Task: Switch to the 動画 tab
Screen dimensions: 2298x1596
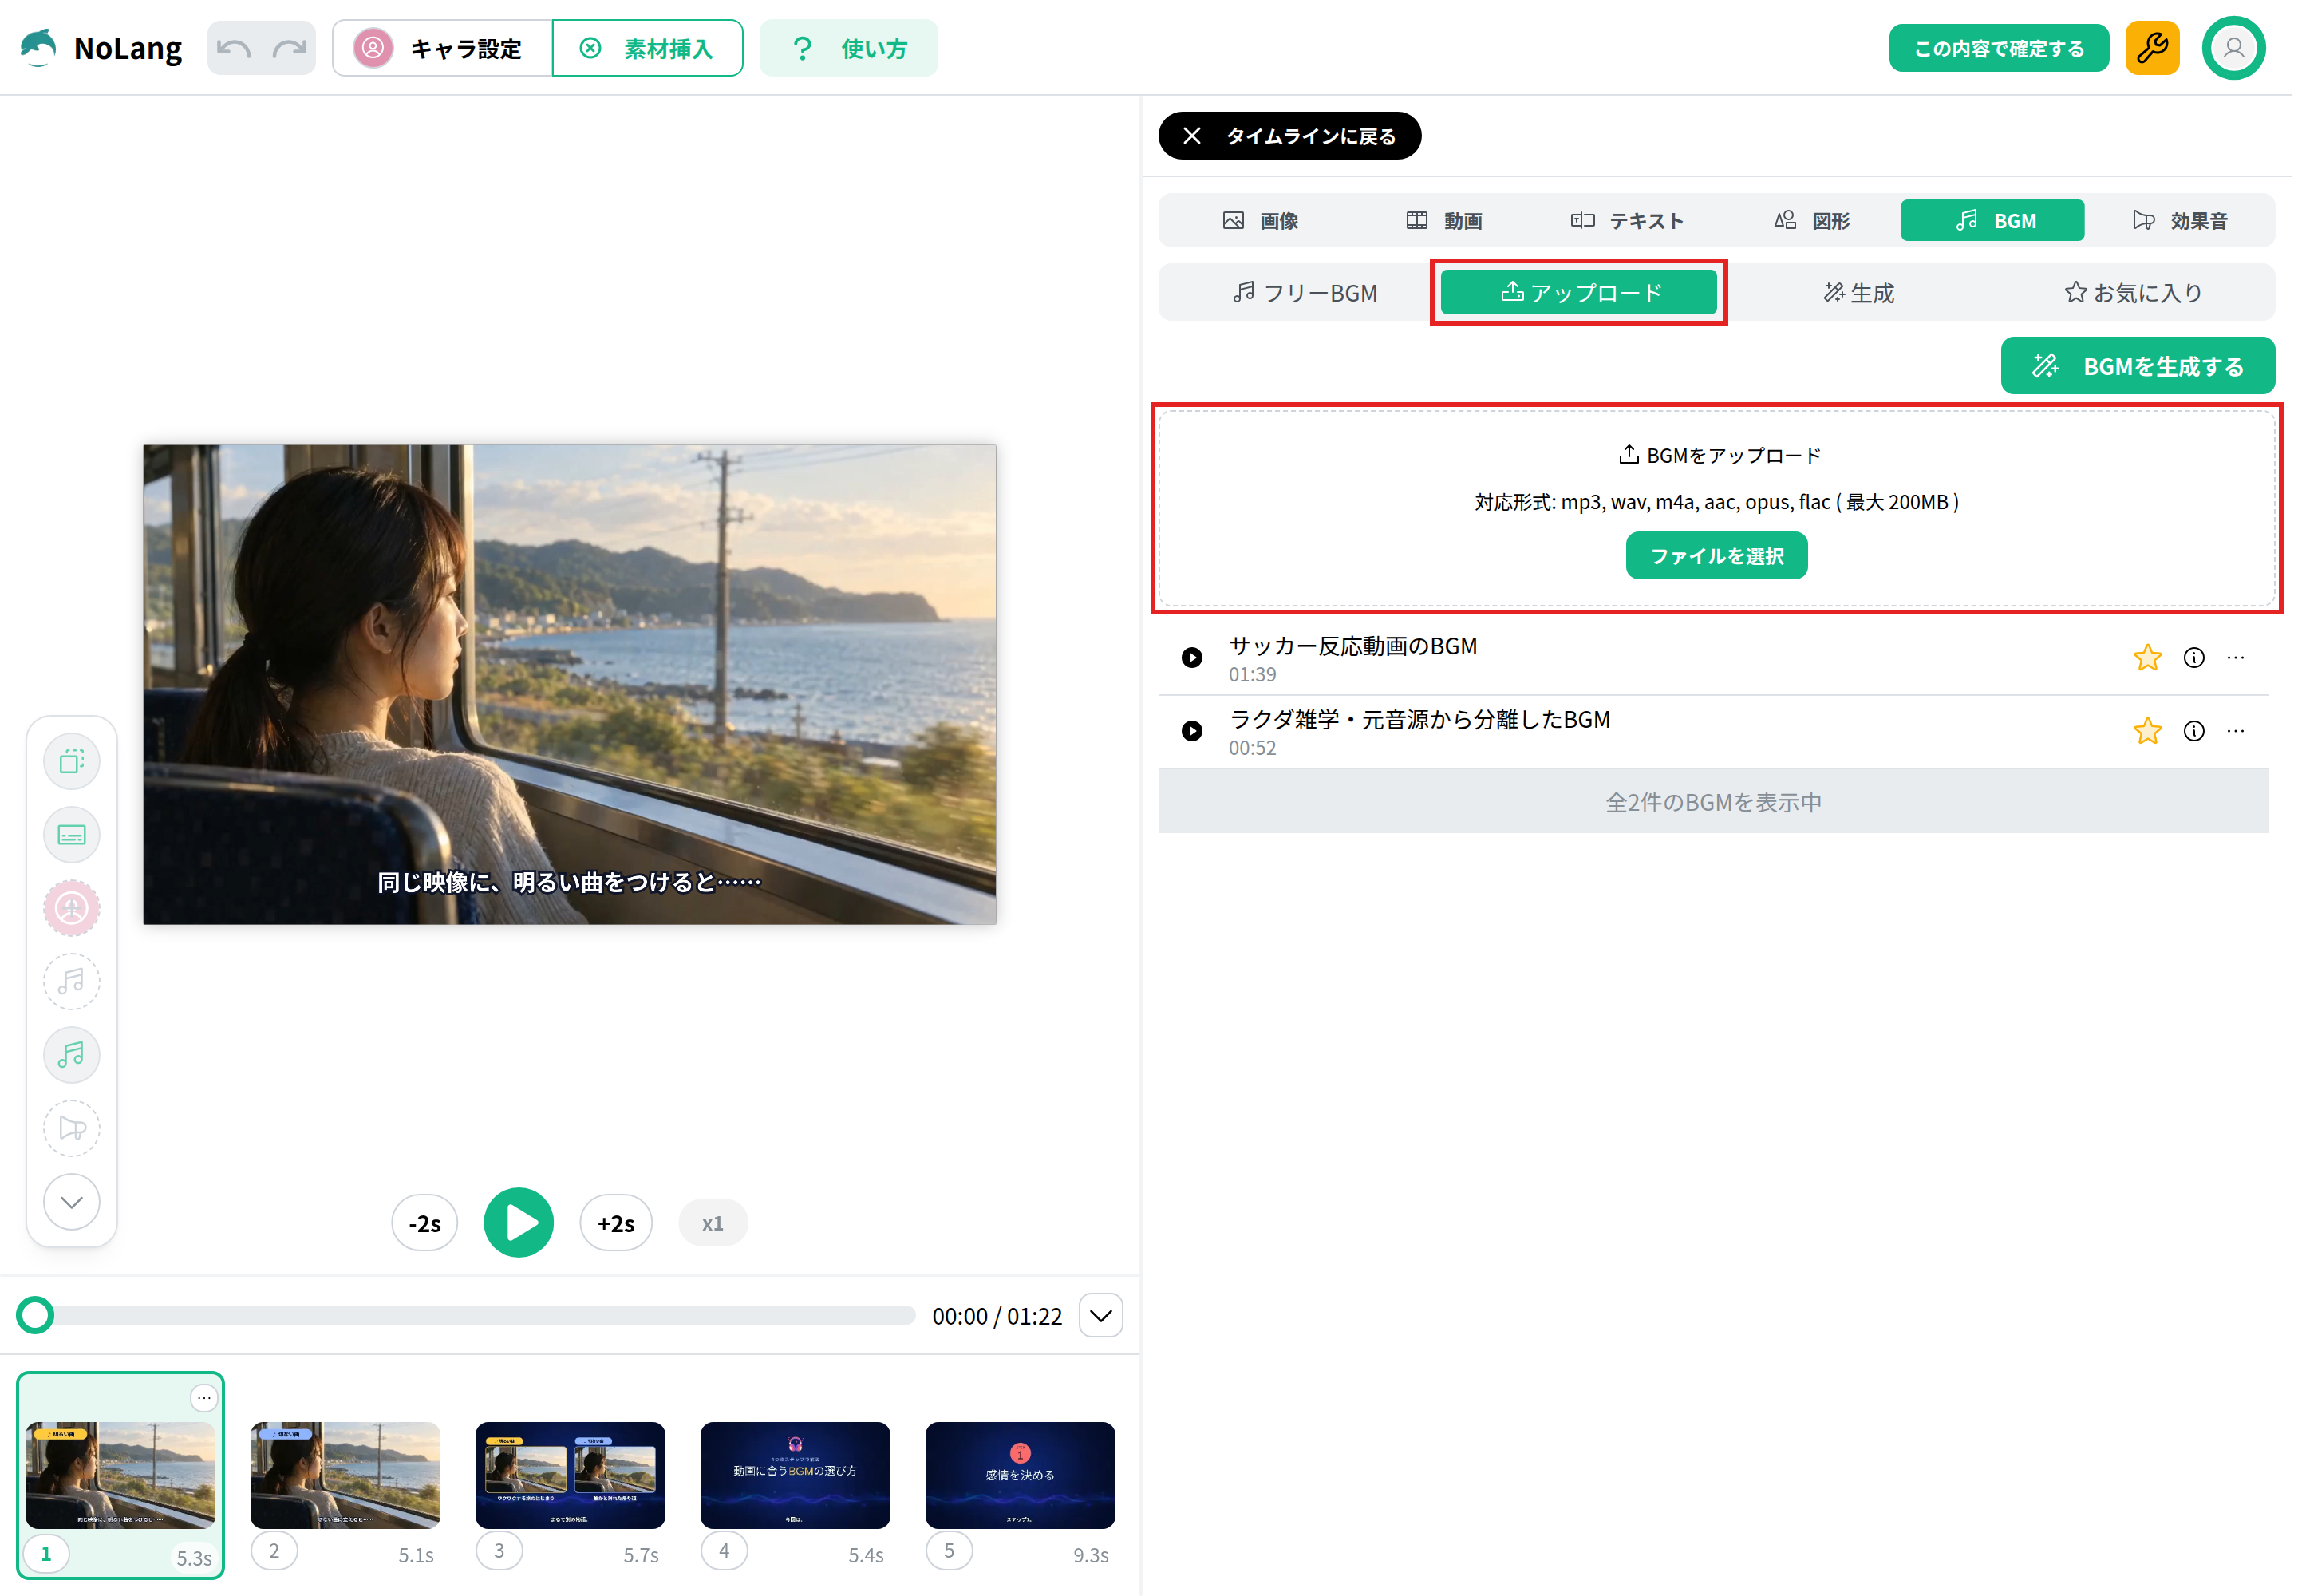Action: (1444, 221)
